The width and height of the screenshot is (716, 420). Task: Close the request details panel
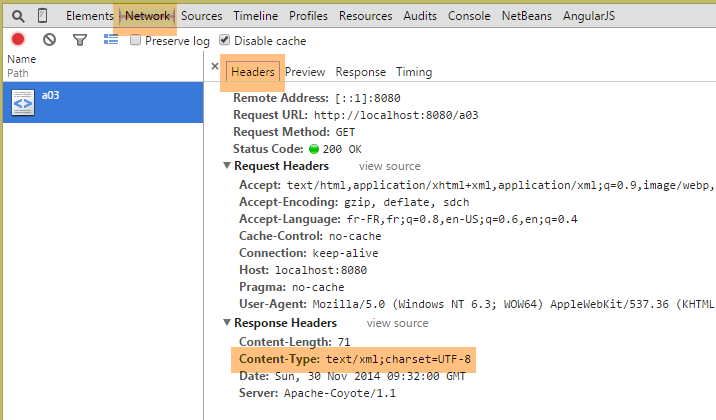(214, 66)
